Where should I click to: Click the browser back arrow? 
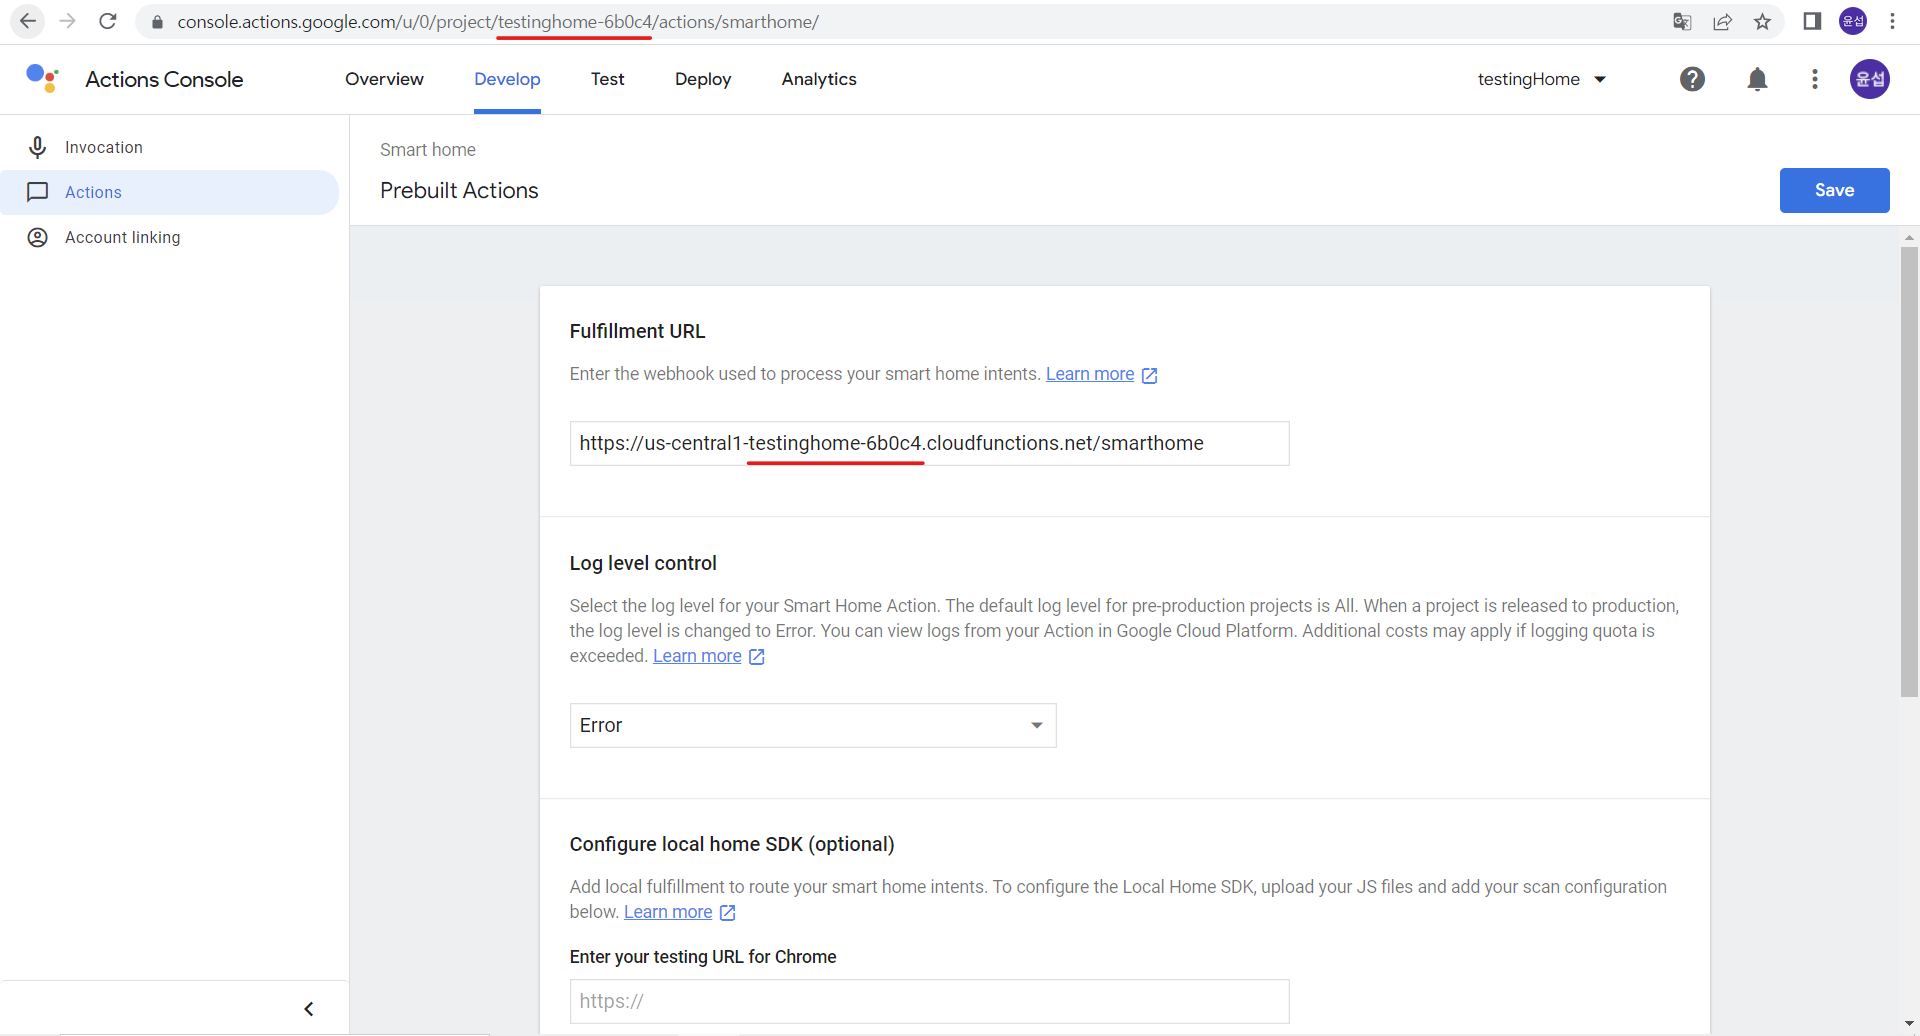click(x=28, y=21)
